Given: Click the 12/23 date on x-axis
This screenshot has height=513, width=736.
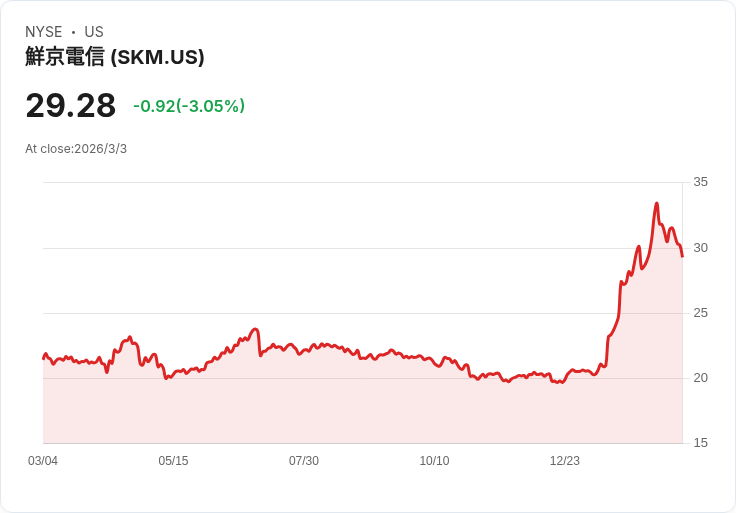Looking at the screenshot, I should coord(565,461).
